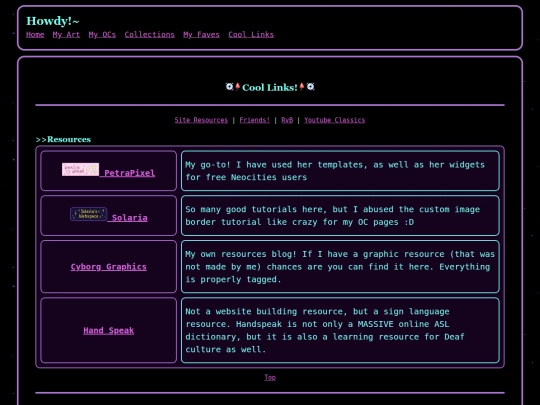This screenshot has width=540, height=405.
Task: Open the My Faves page
Action: pos(201,34)
